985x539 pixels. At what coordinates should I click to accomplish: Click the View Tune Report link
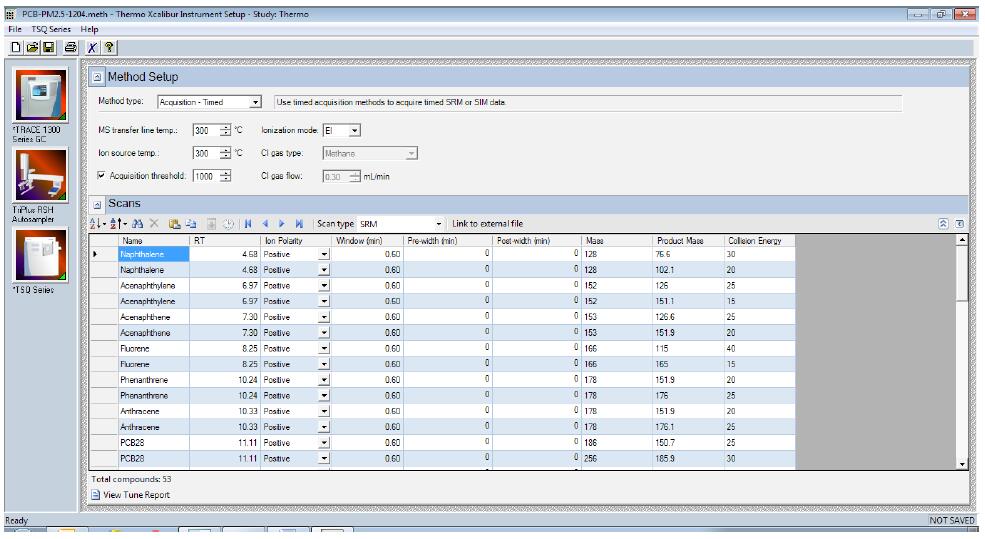pos(136,494)
